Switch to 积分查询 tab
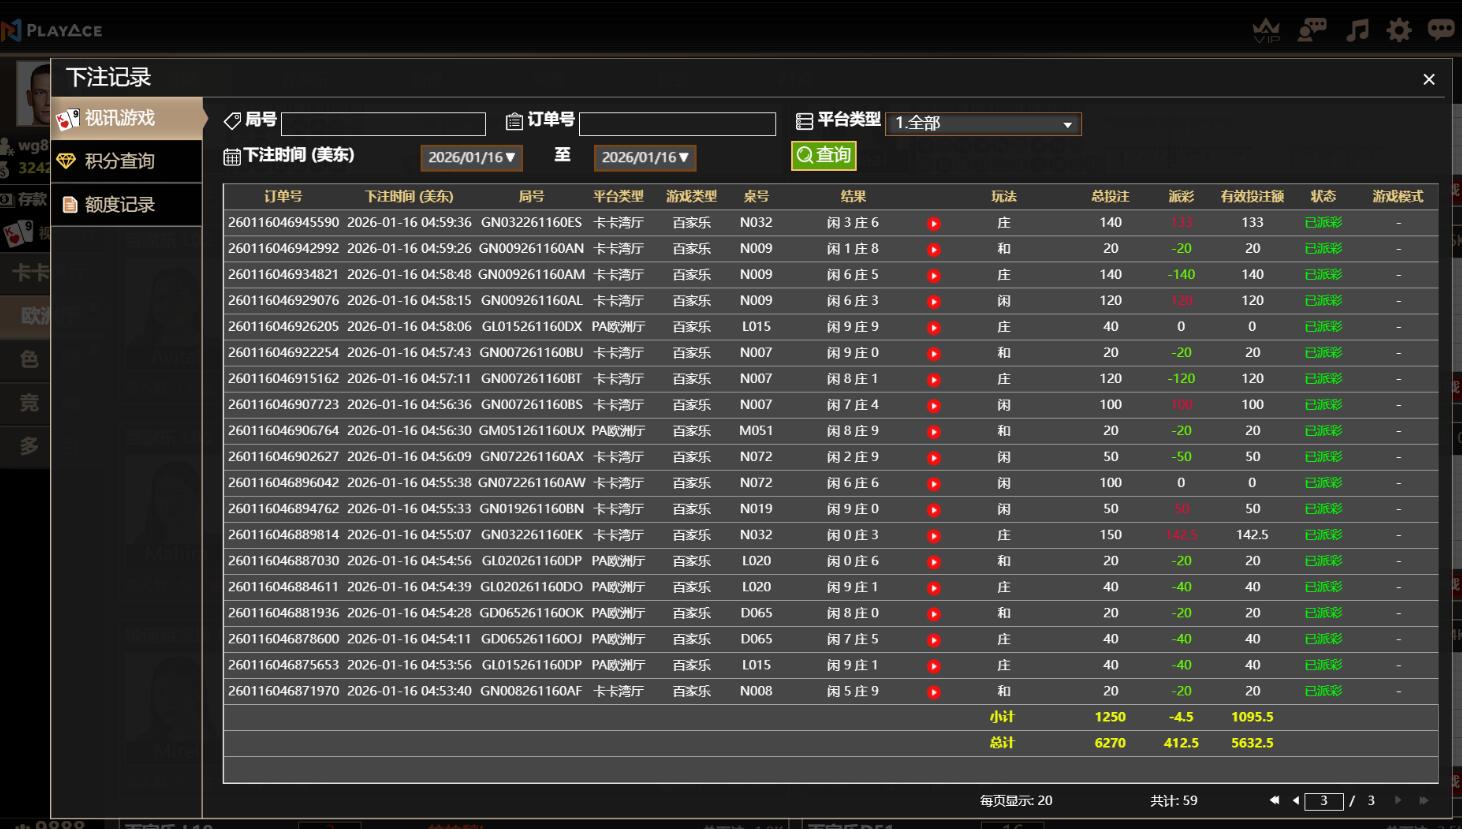The width and height of the screenshot is (1462, 829). (x=120, y=161)
